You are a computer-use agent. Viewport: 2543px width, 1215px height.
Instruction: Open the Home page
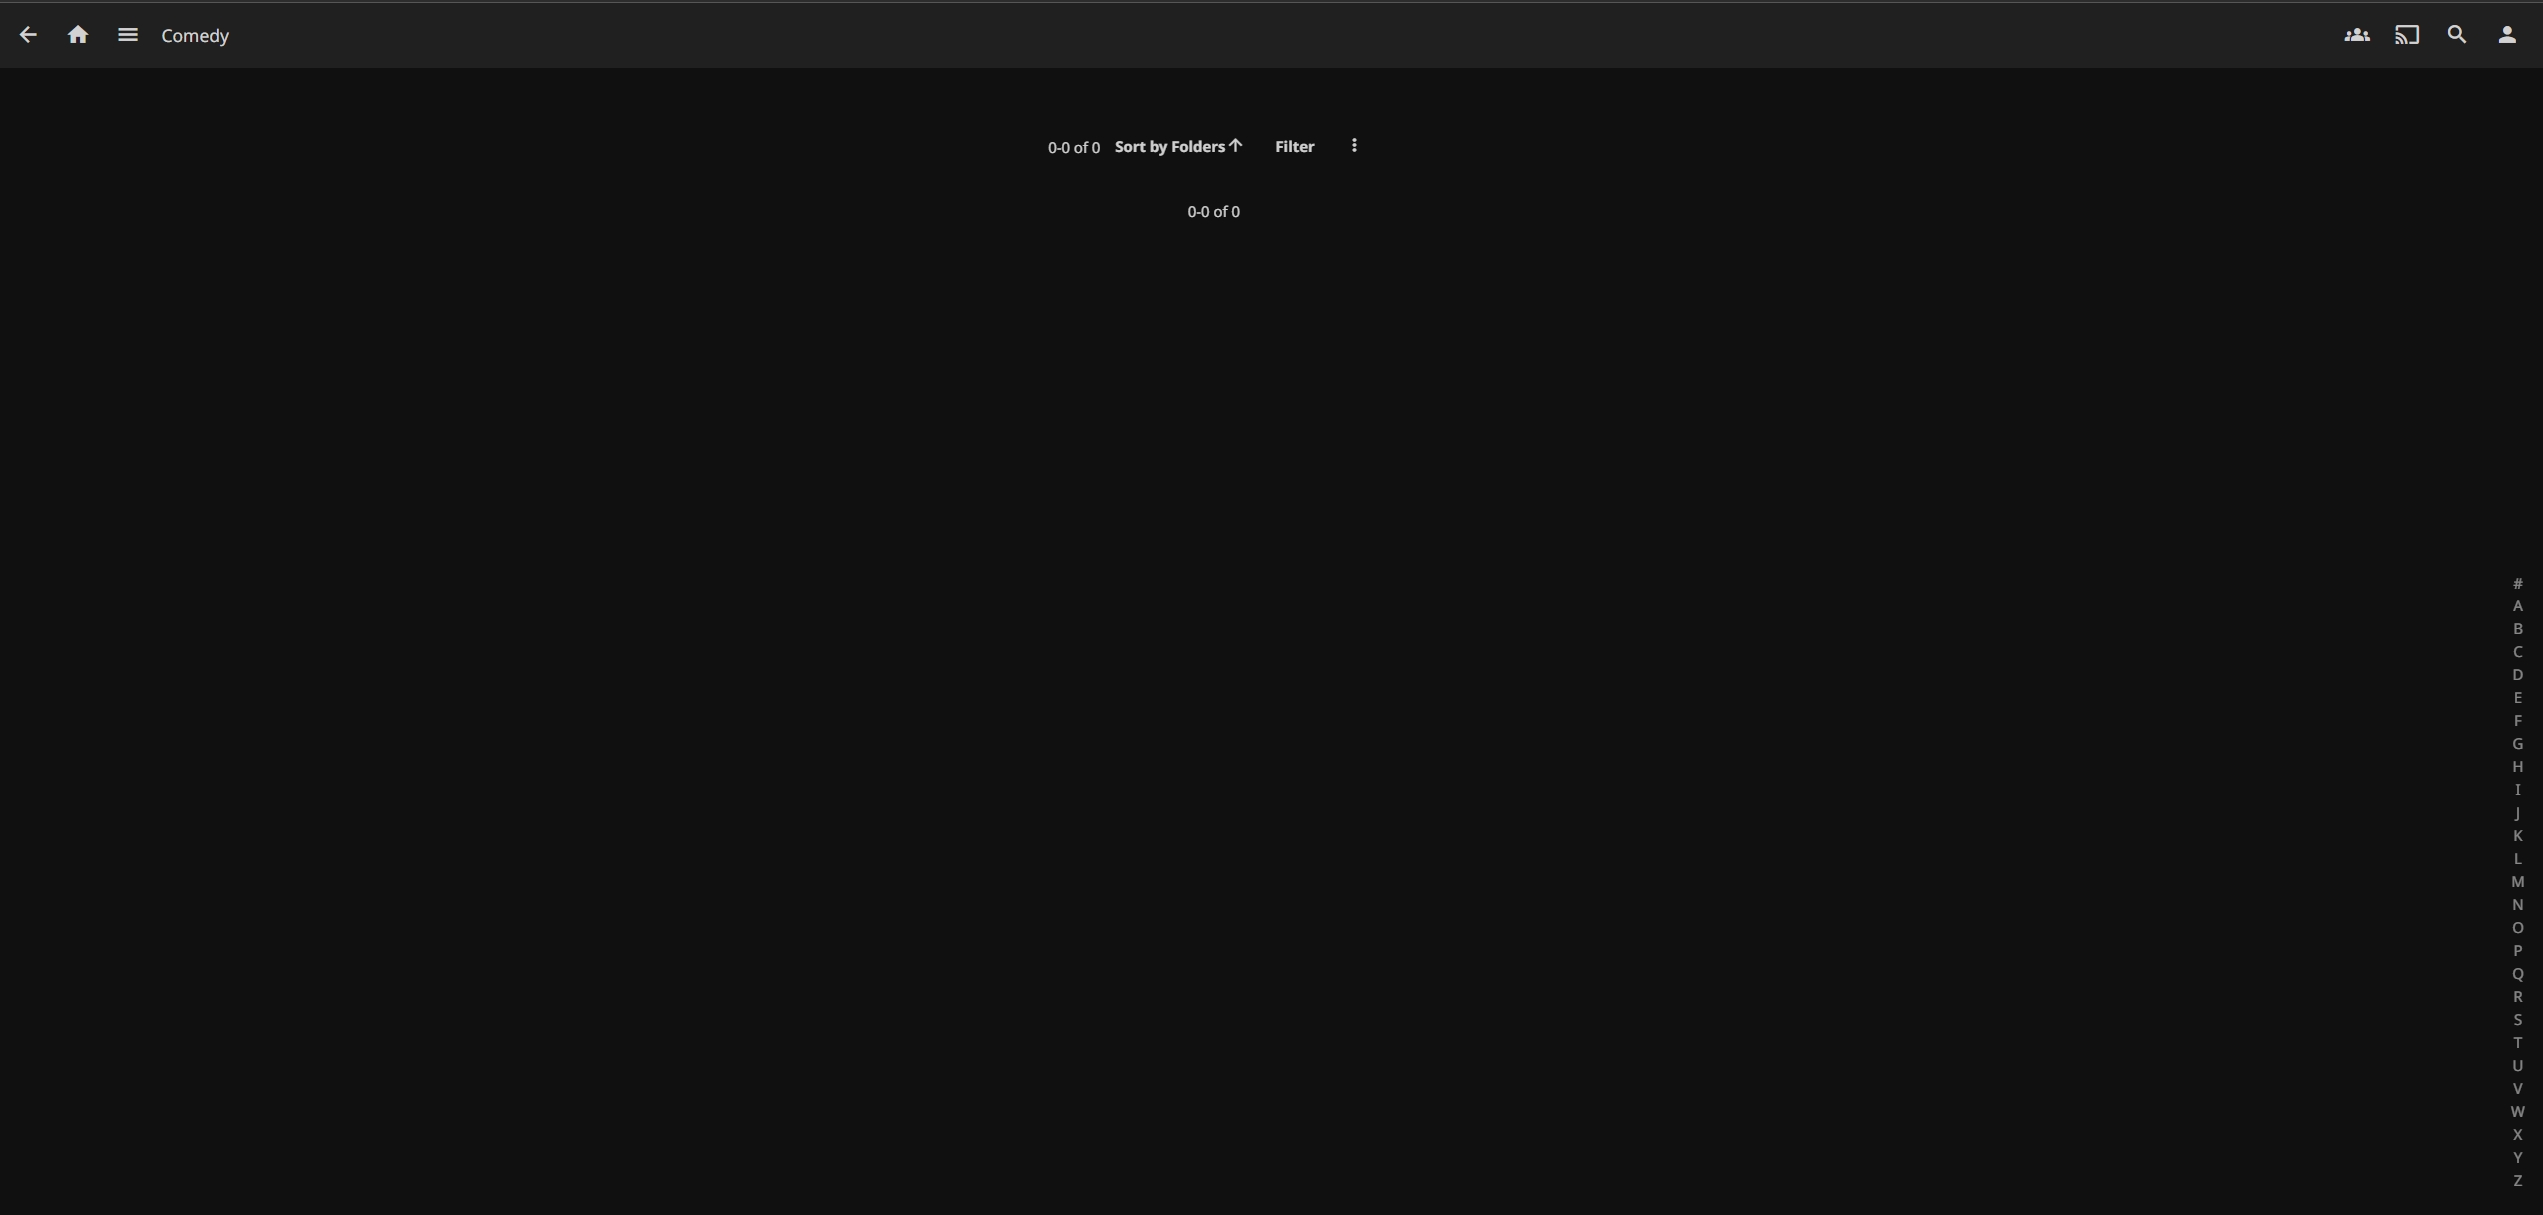(78, 35)
